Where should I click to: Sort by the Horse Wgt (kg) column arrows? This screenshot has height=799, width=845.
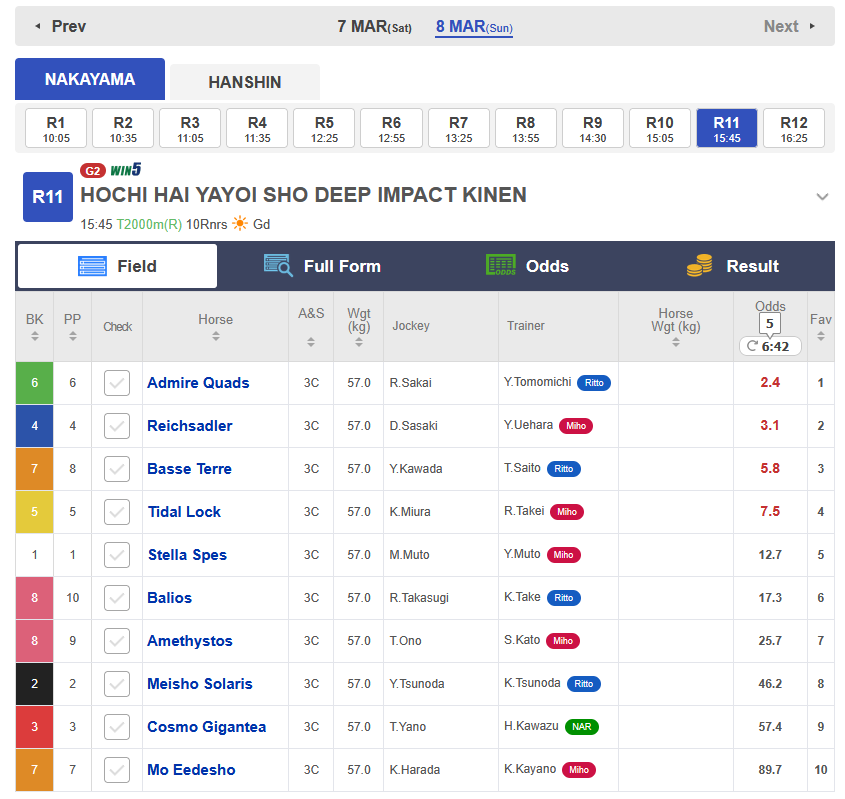(676, 342)
